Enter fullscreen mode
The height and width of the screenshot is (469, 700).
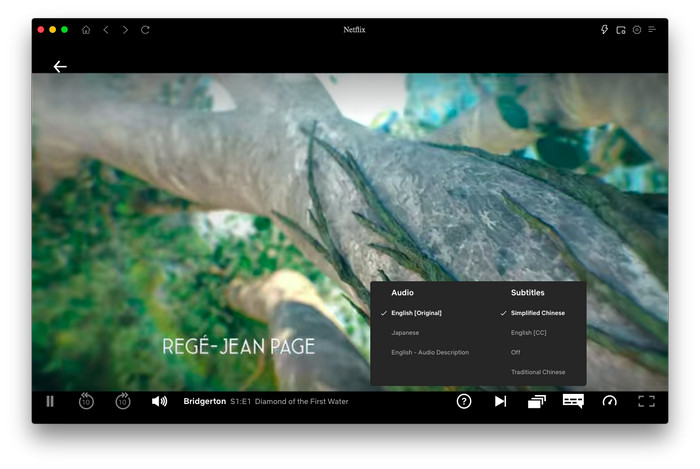[x=646, y=401]
